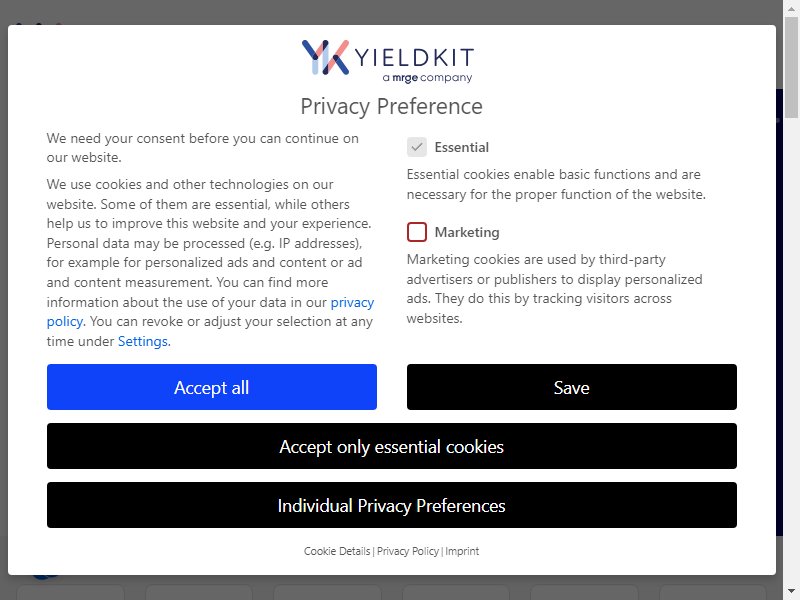Choose Accept only essential cookies
Image resolution: width=800 pixels, height=600 pixels.
click(x=392, y=446)
